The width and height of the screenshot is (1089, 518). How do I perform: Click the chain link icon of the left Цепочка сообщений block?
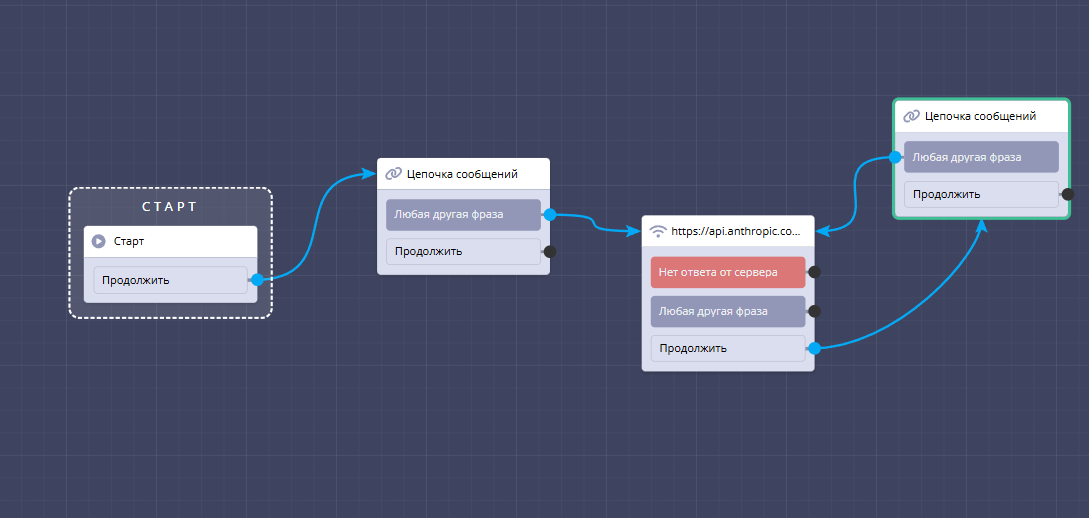tap(393, 174)
